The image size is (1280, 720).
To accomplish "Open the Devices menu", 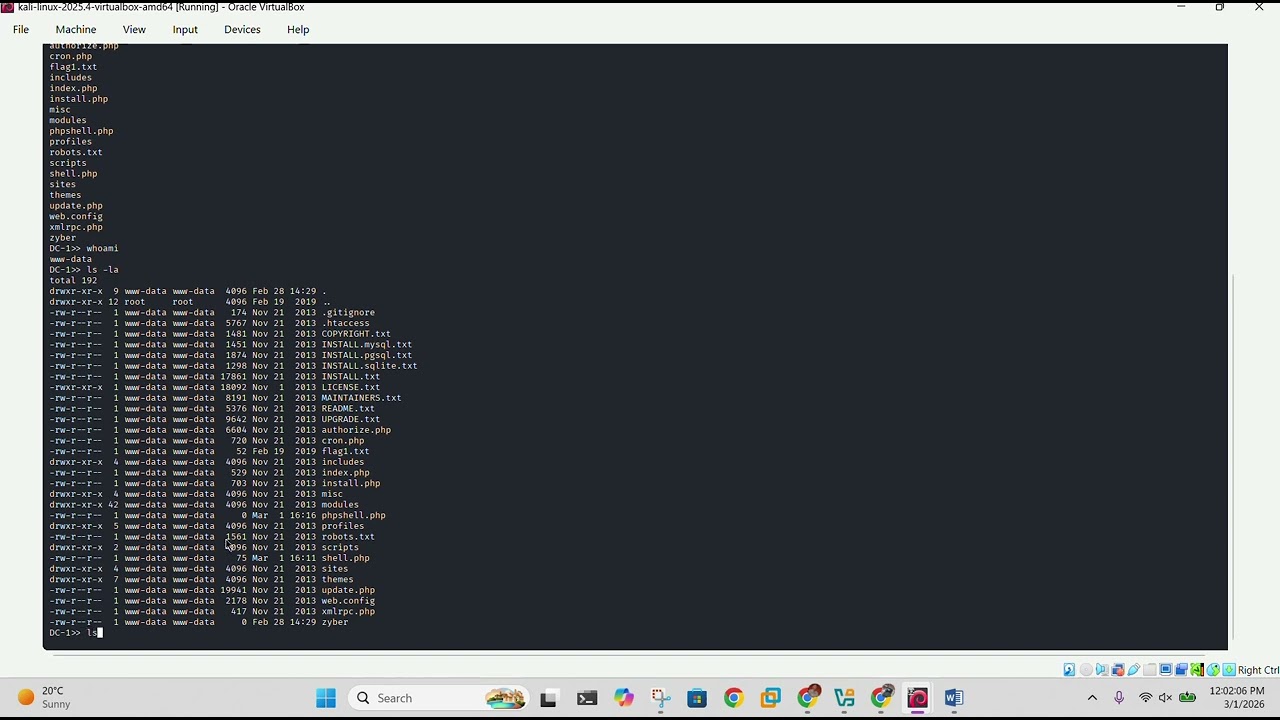I will 242,29.
